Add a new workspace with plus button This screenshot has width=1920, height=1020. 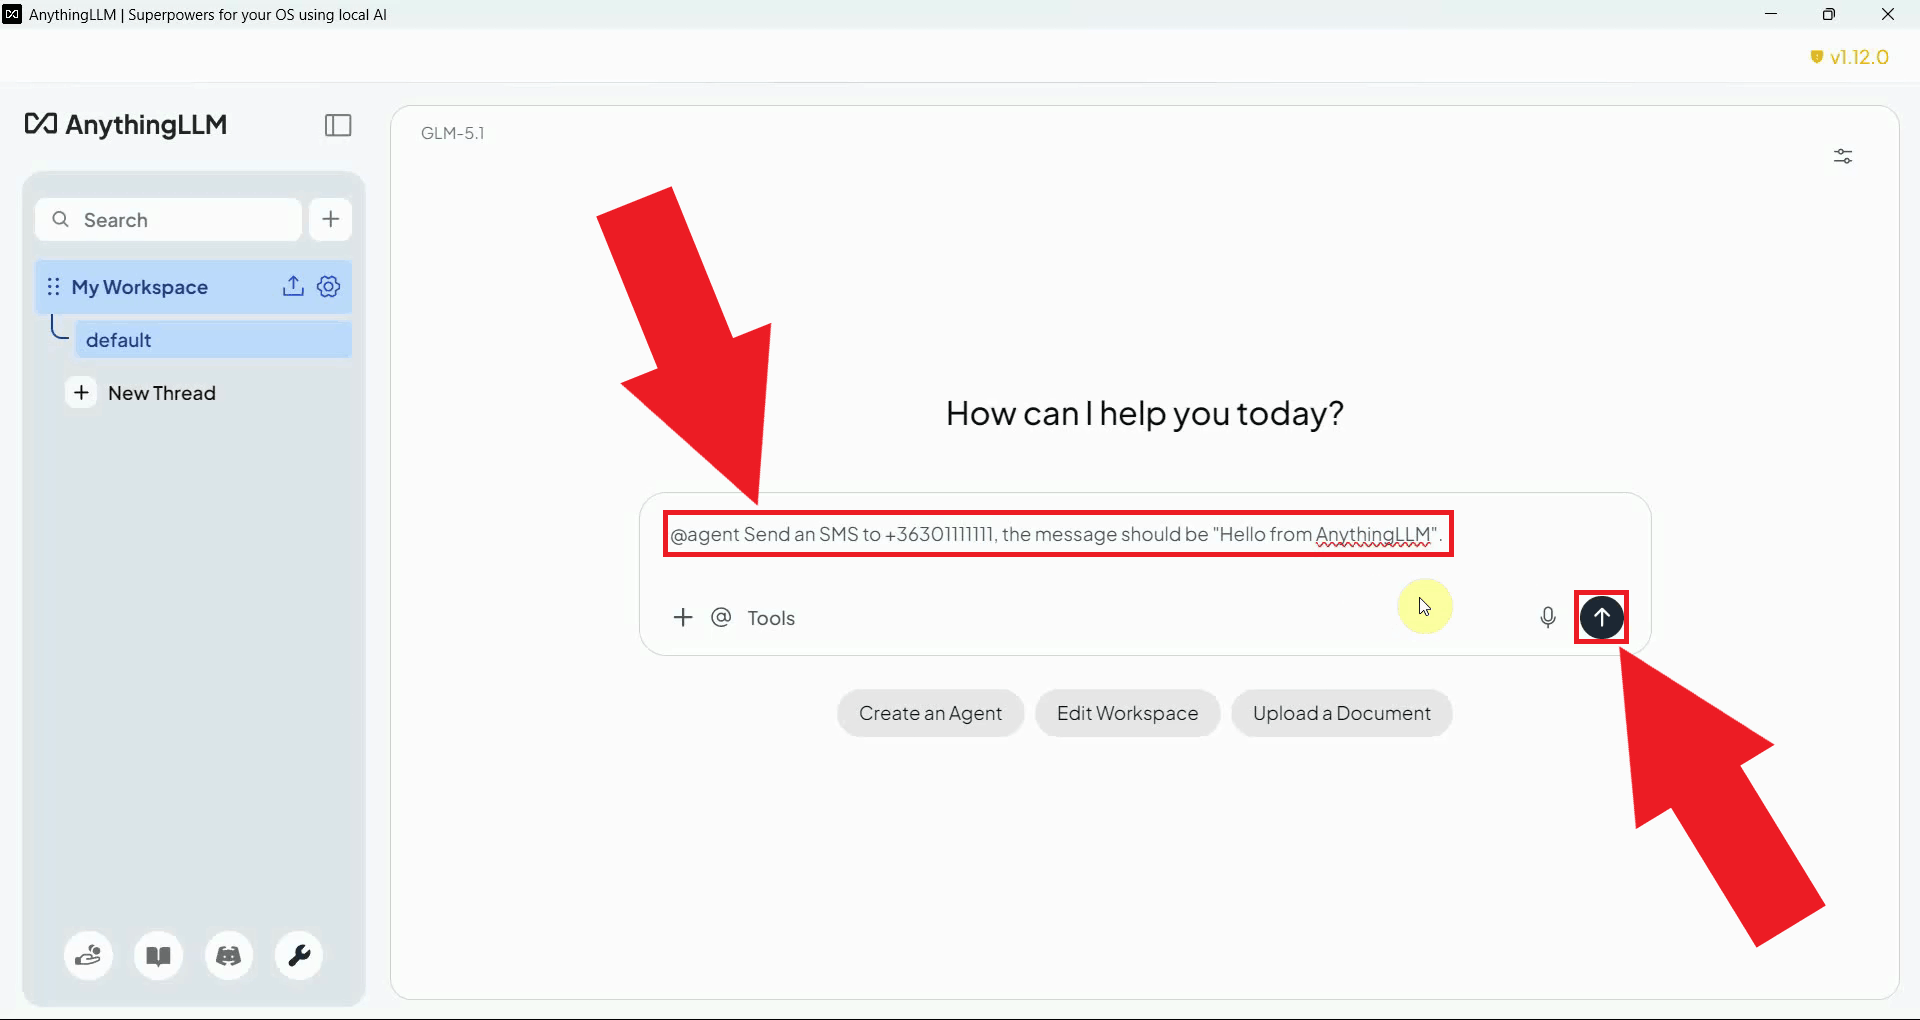331,219
